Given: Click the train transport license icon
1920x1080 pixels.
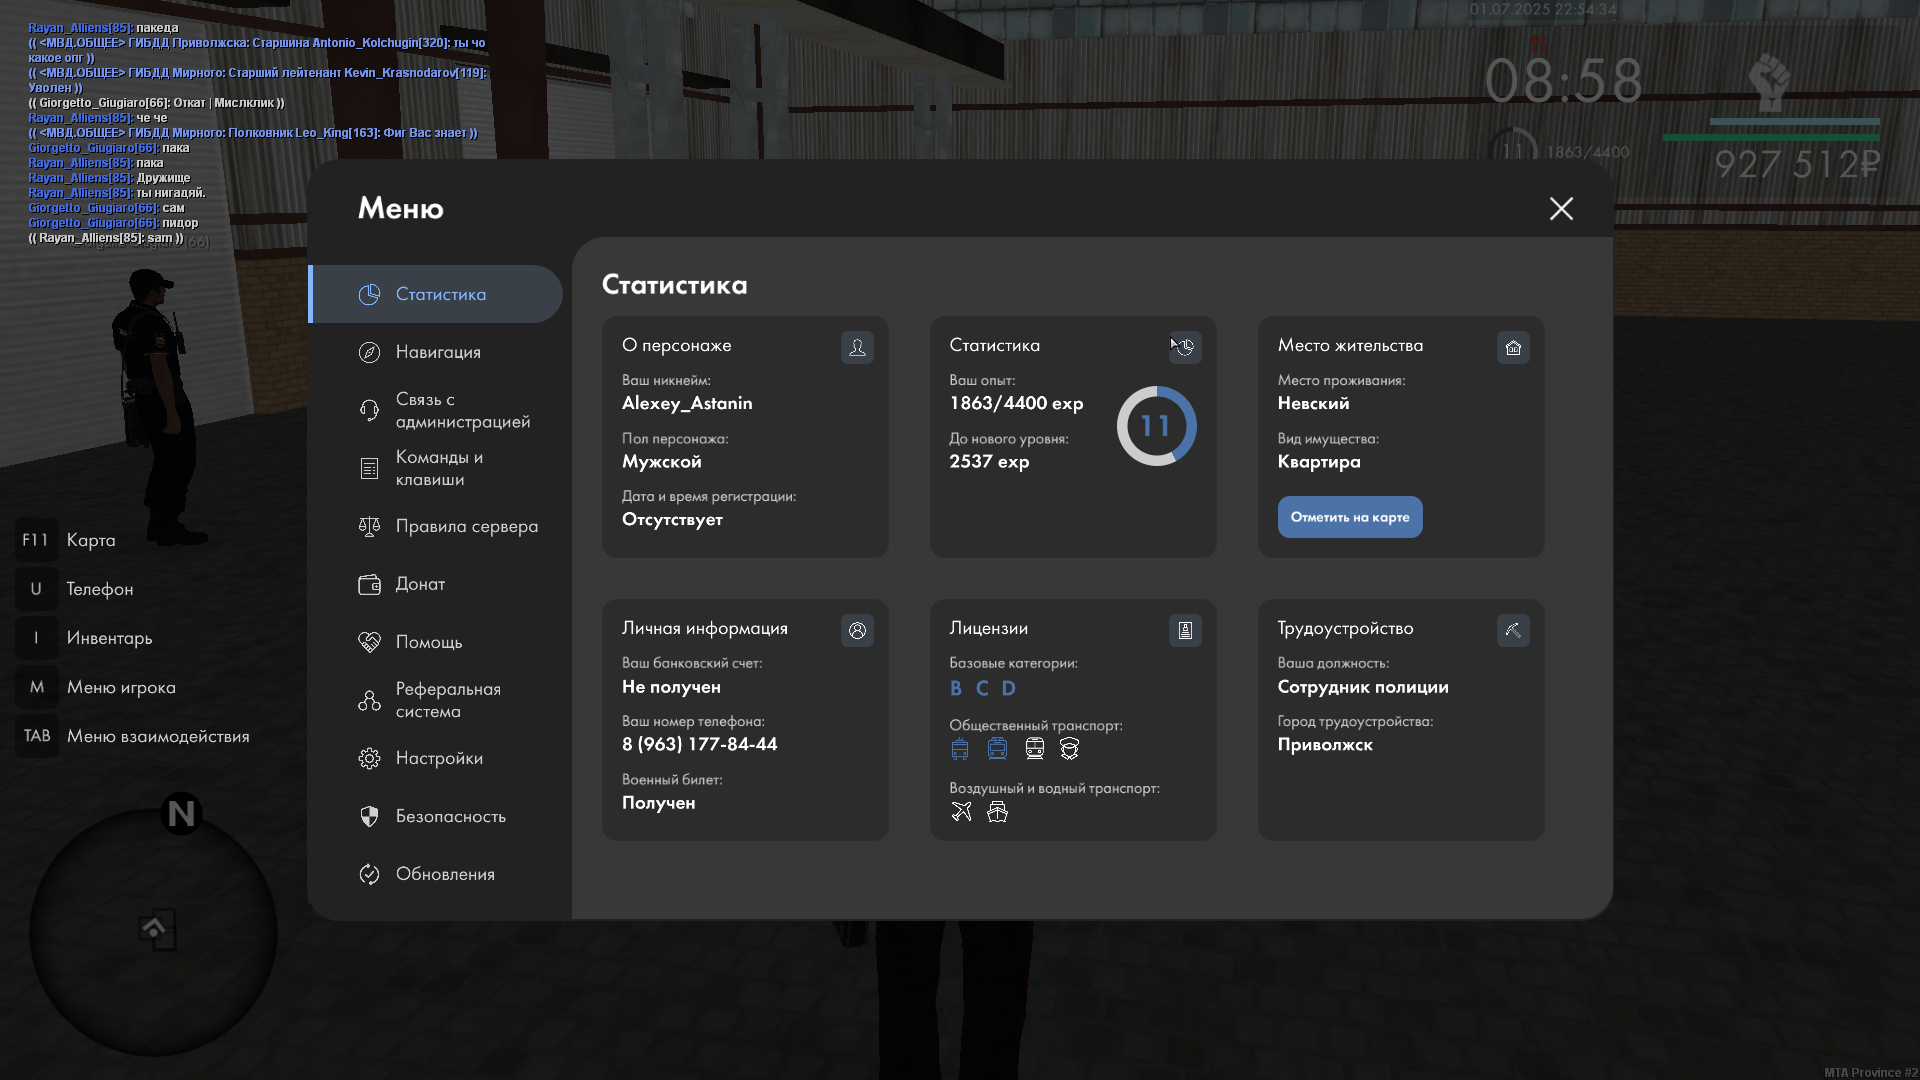Looking at the screenshot, I should click(1035, 749).
